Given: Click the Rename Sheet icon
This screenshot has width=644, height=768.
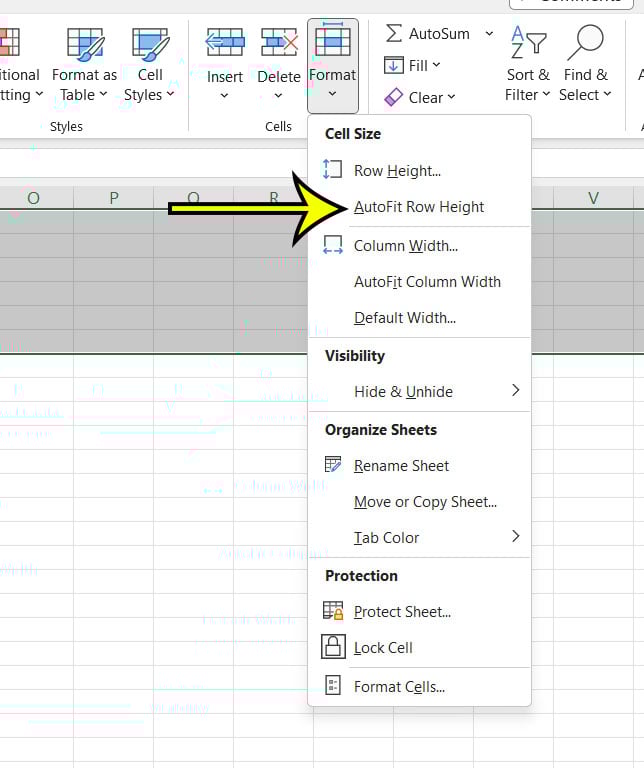Looking at the screenshot, I should pos(333,464).
